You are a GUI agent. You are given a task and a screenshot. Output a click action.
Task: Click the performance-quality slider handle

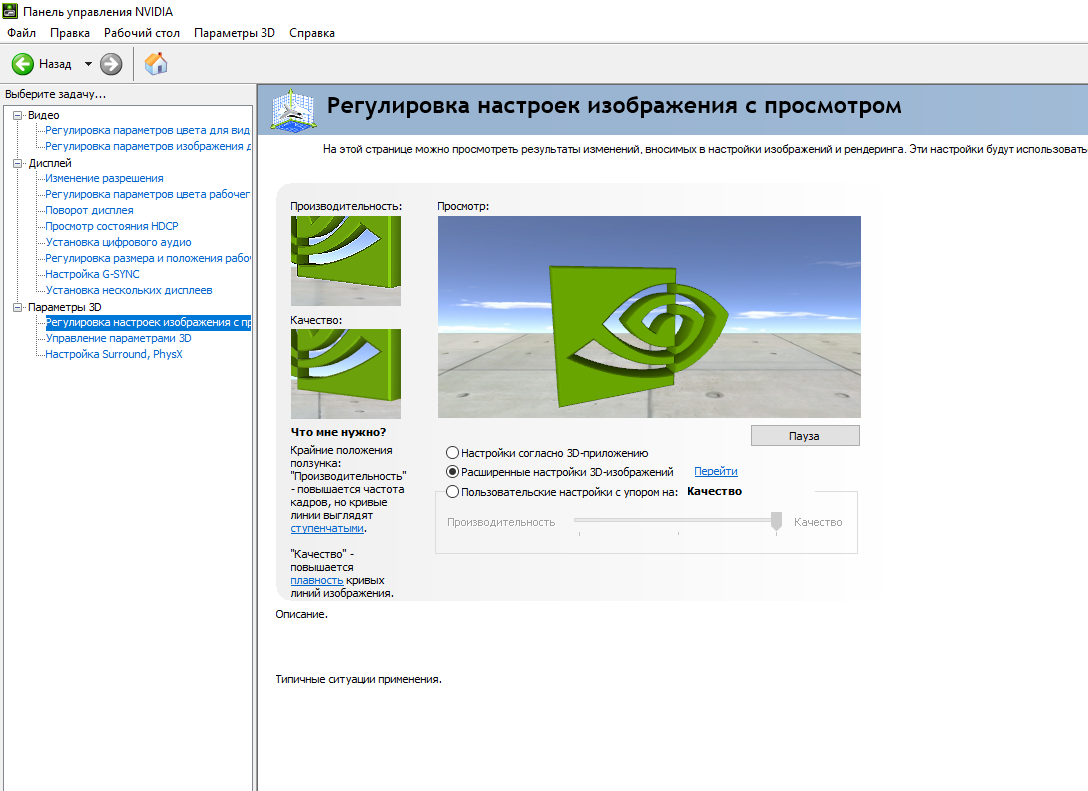point(776,522)
